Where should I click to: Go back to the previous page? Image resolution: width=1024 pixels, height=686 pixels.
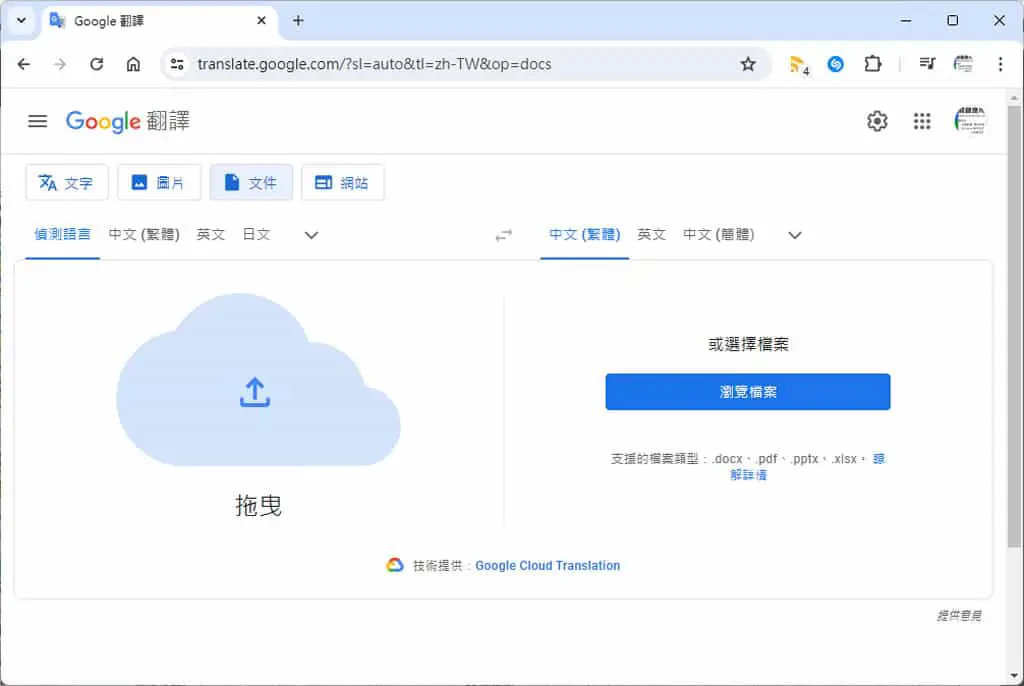[x=24, y=64]
